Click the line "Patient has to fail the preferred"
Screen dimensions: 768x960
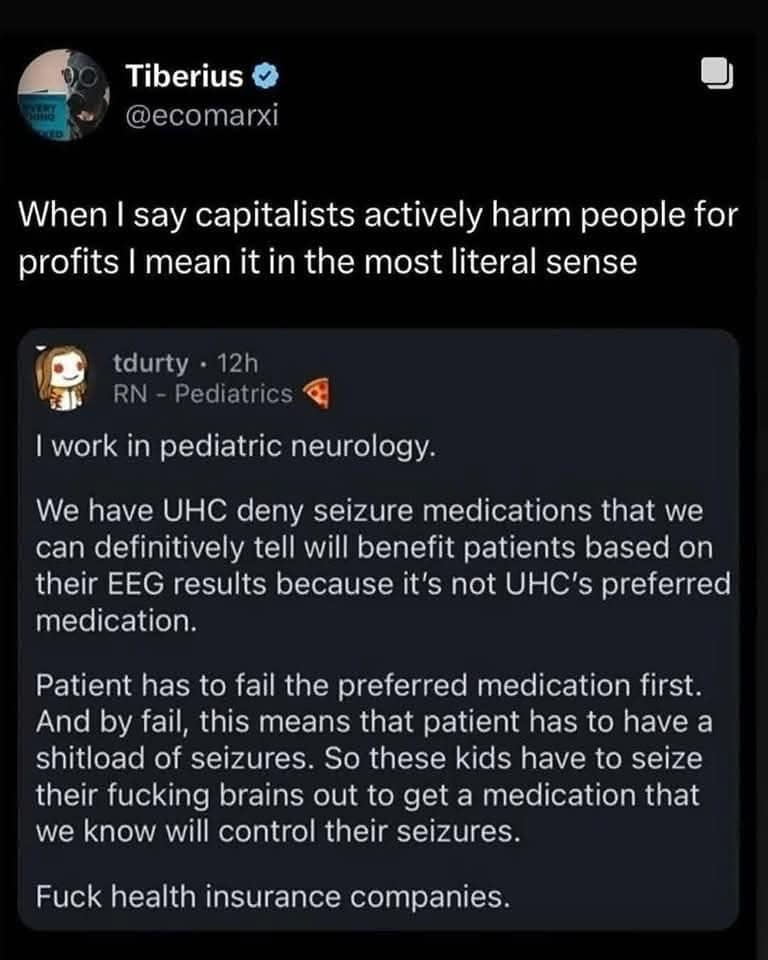coord(369,684)
